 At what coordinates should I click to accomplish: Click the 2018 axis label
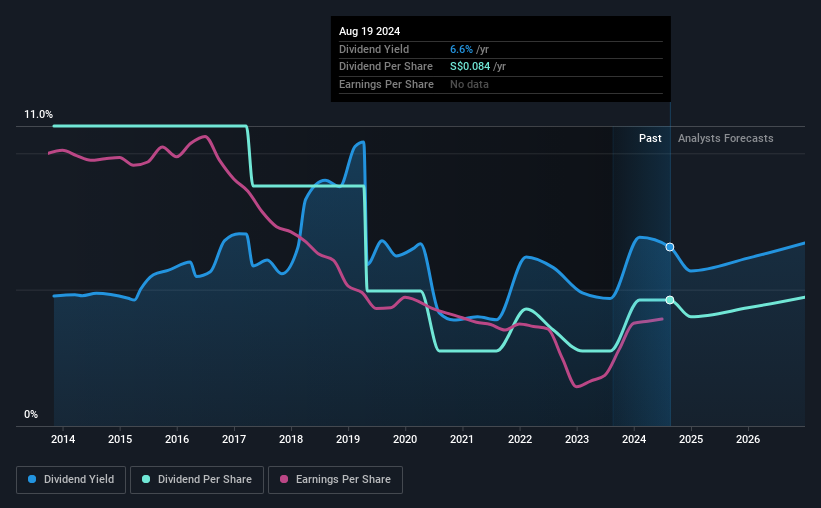click(x=291, y=439)
